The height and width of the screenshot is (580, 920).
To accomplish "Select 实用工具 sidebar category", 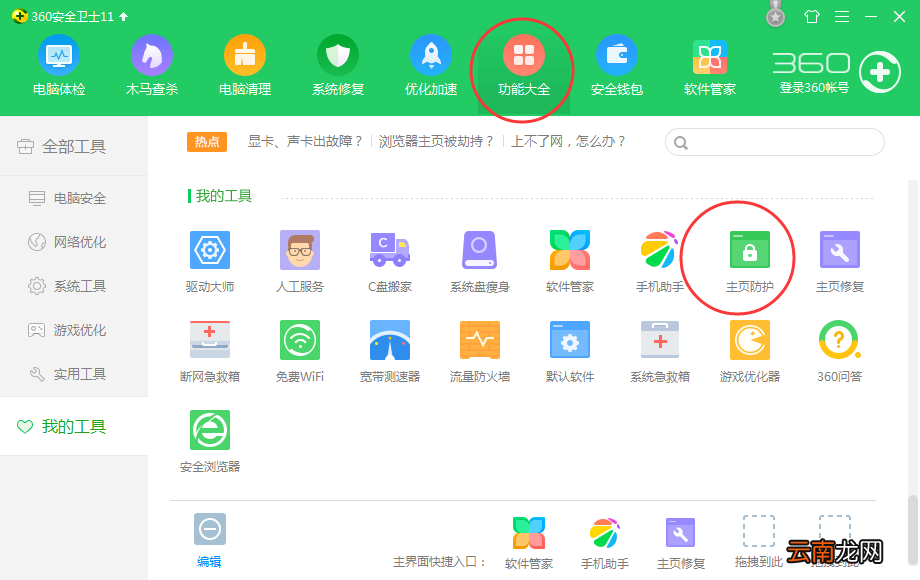I will tap(74, 374).
